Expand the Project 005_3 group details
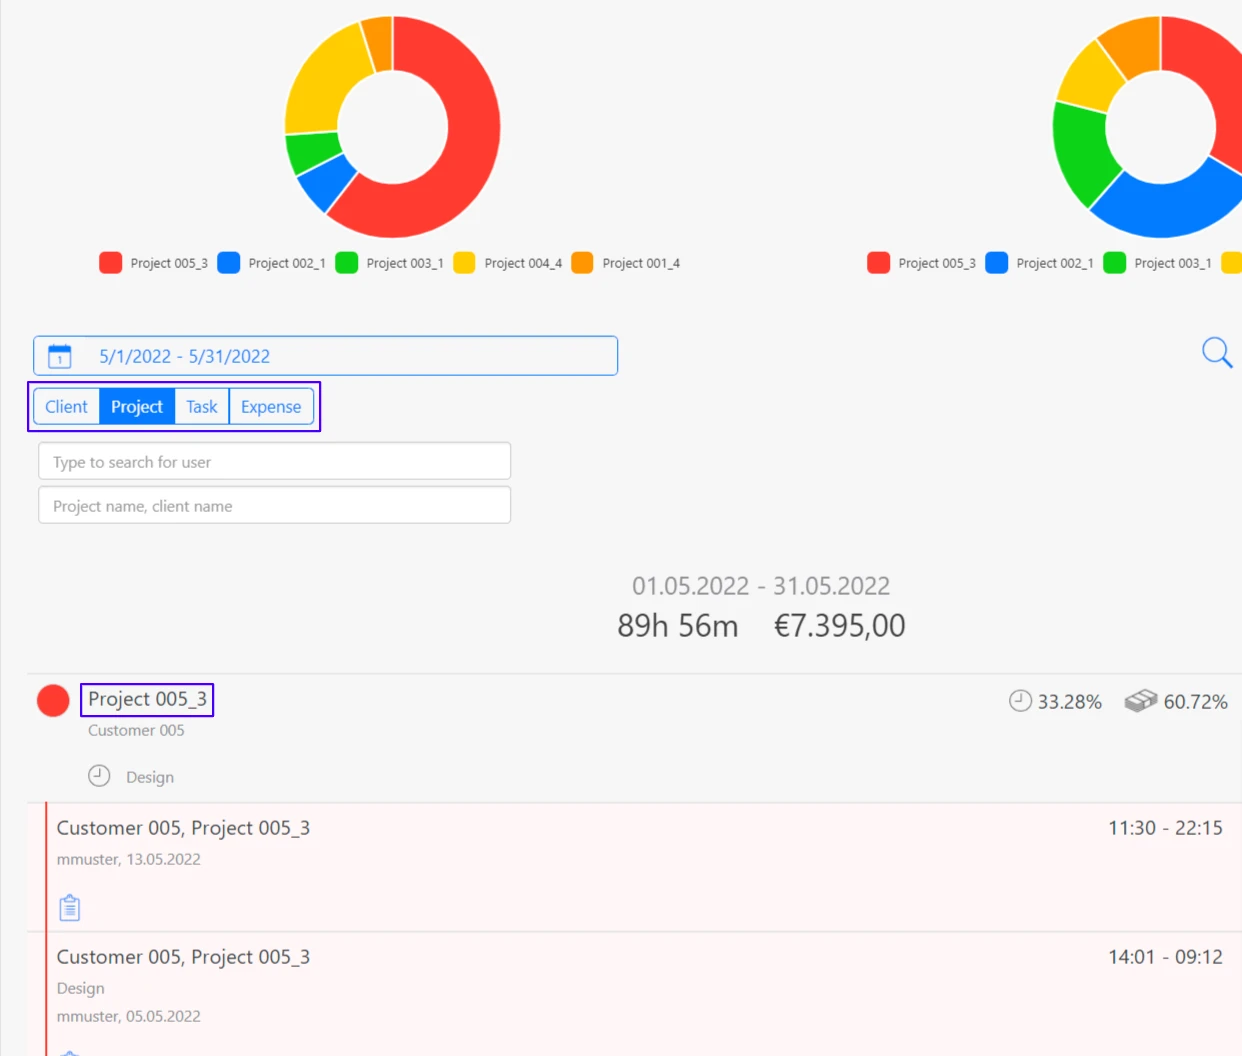 pyautogui.click(x=146, y=699)
